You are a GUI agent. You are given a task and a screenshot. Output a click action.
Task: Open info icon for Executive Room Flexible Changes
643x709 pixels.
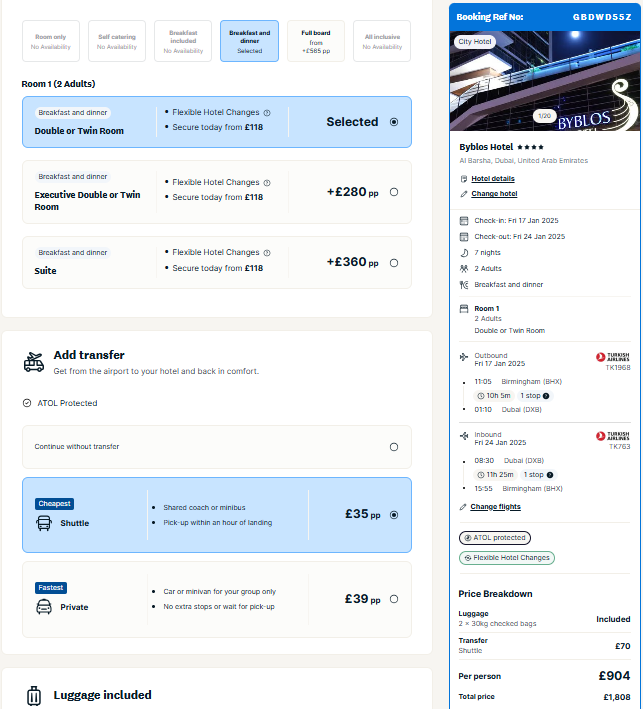[x=267, y=183]
